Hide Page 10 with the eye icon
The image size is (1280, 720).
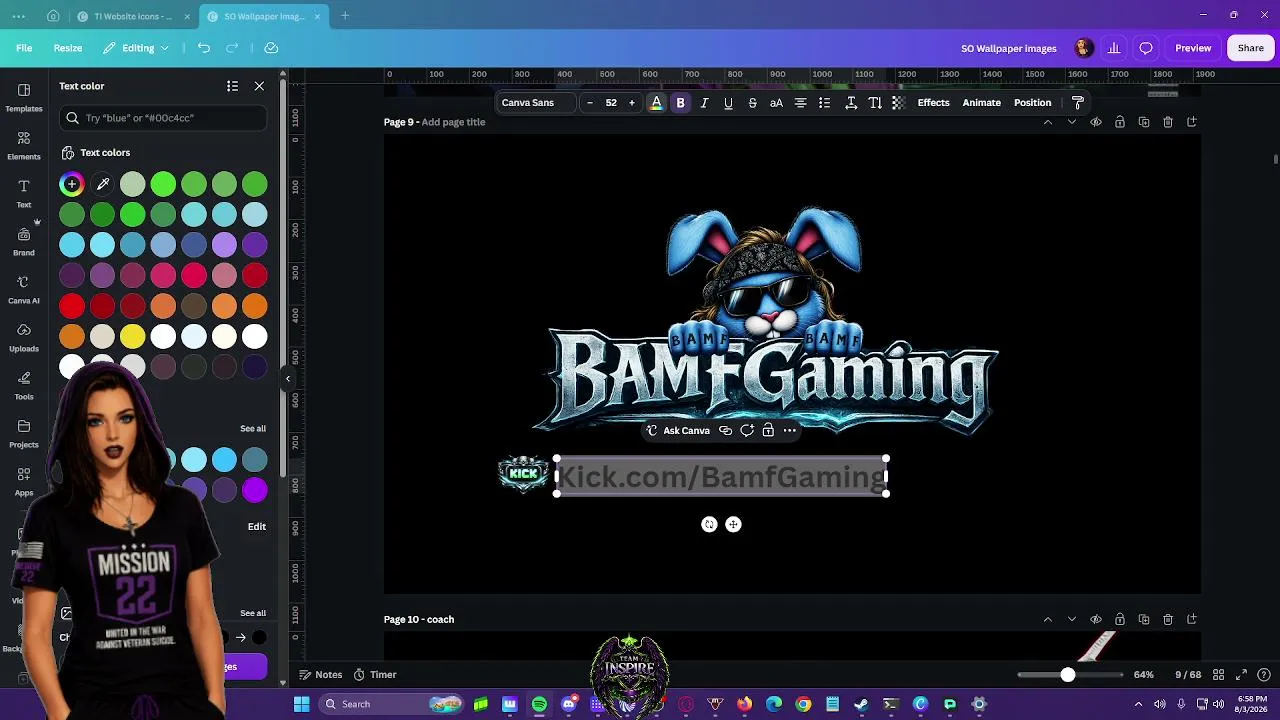(1096, 619)
